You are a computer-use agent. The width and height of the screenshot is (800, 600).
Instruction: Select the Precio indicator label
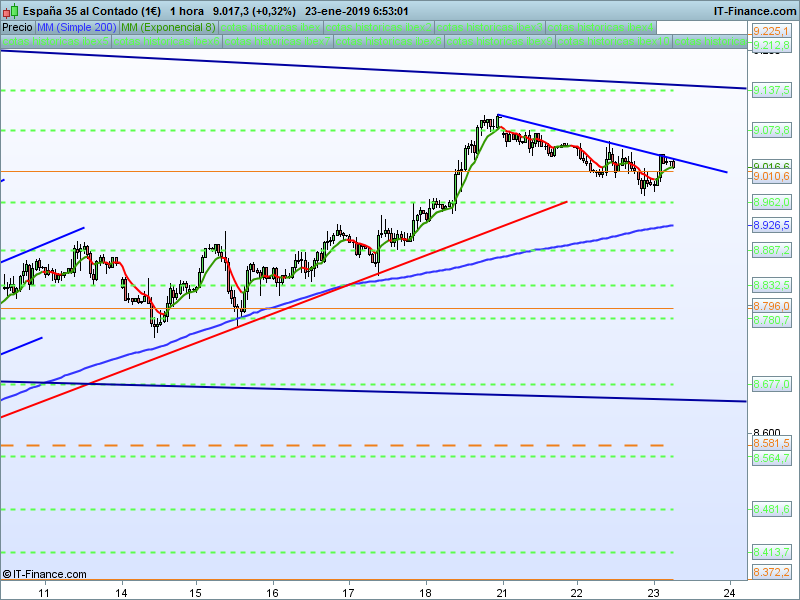[x=17, y=27]
